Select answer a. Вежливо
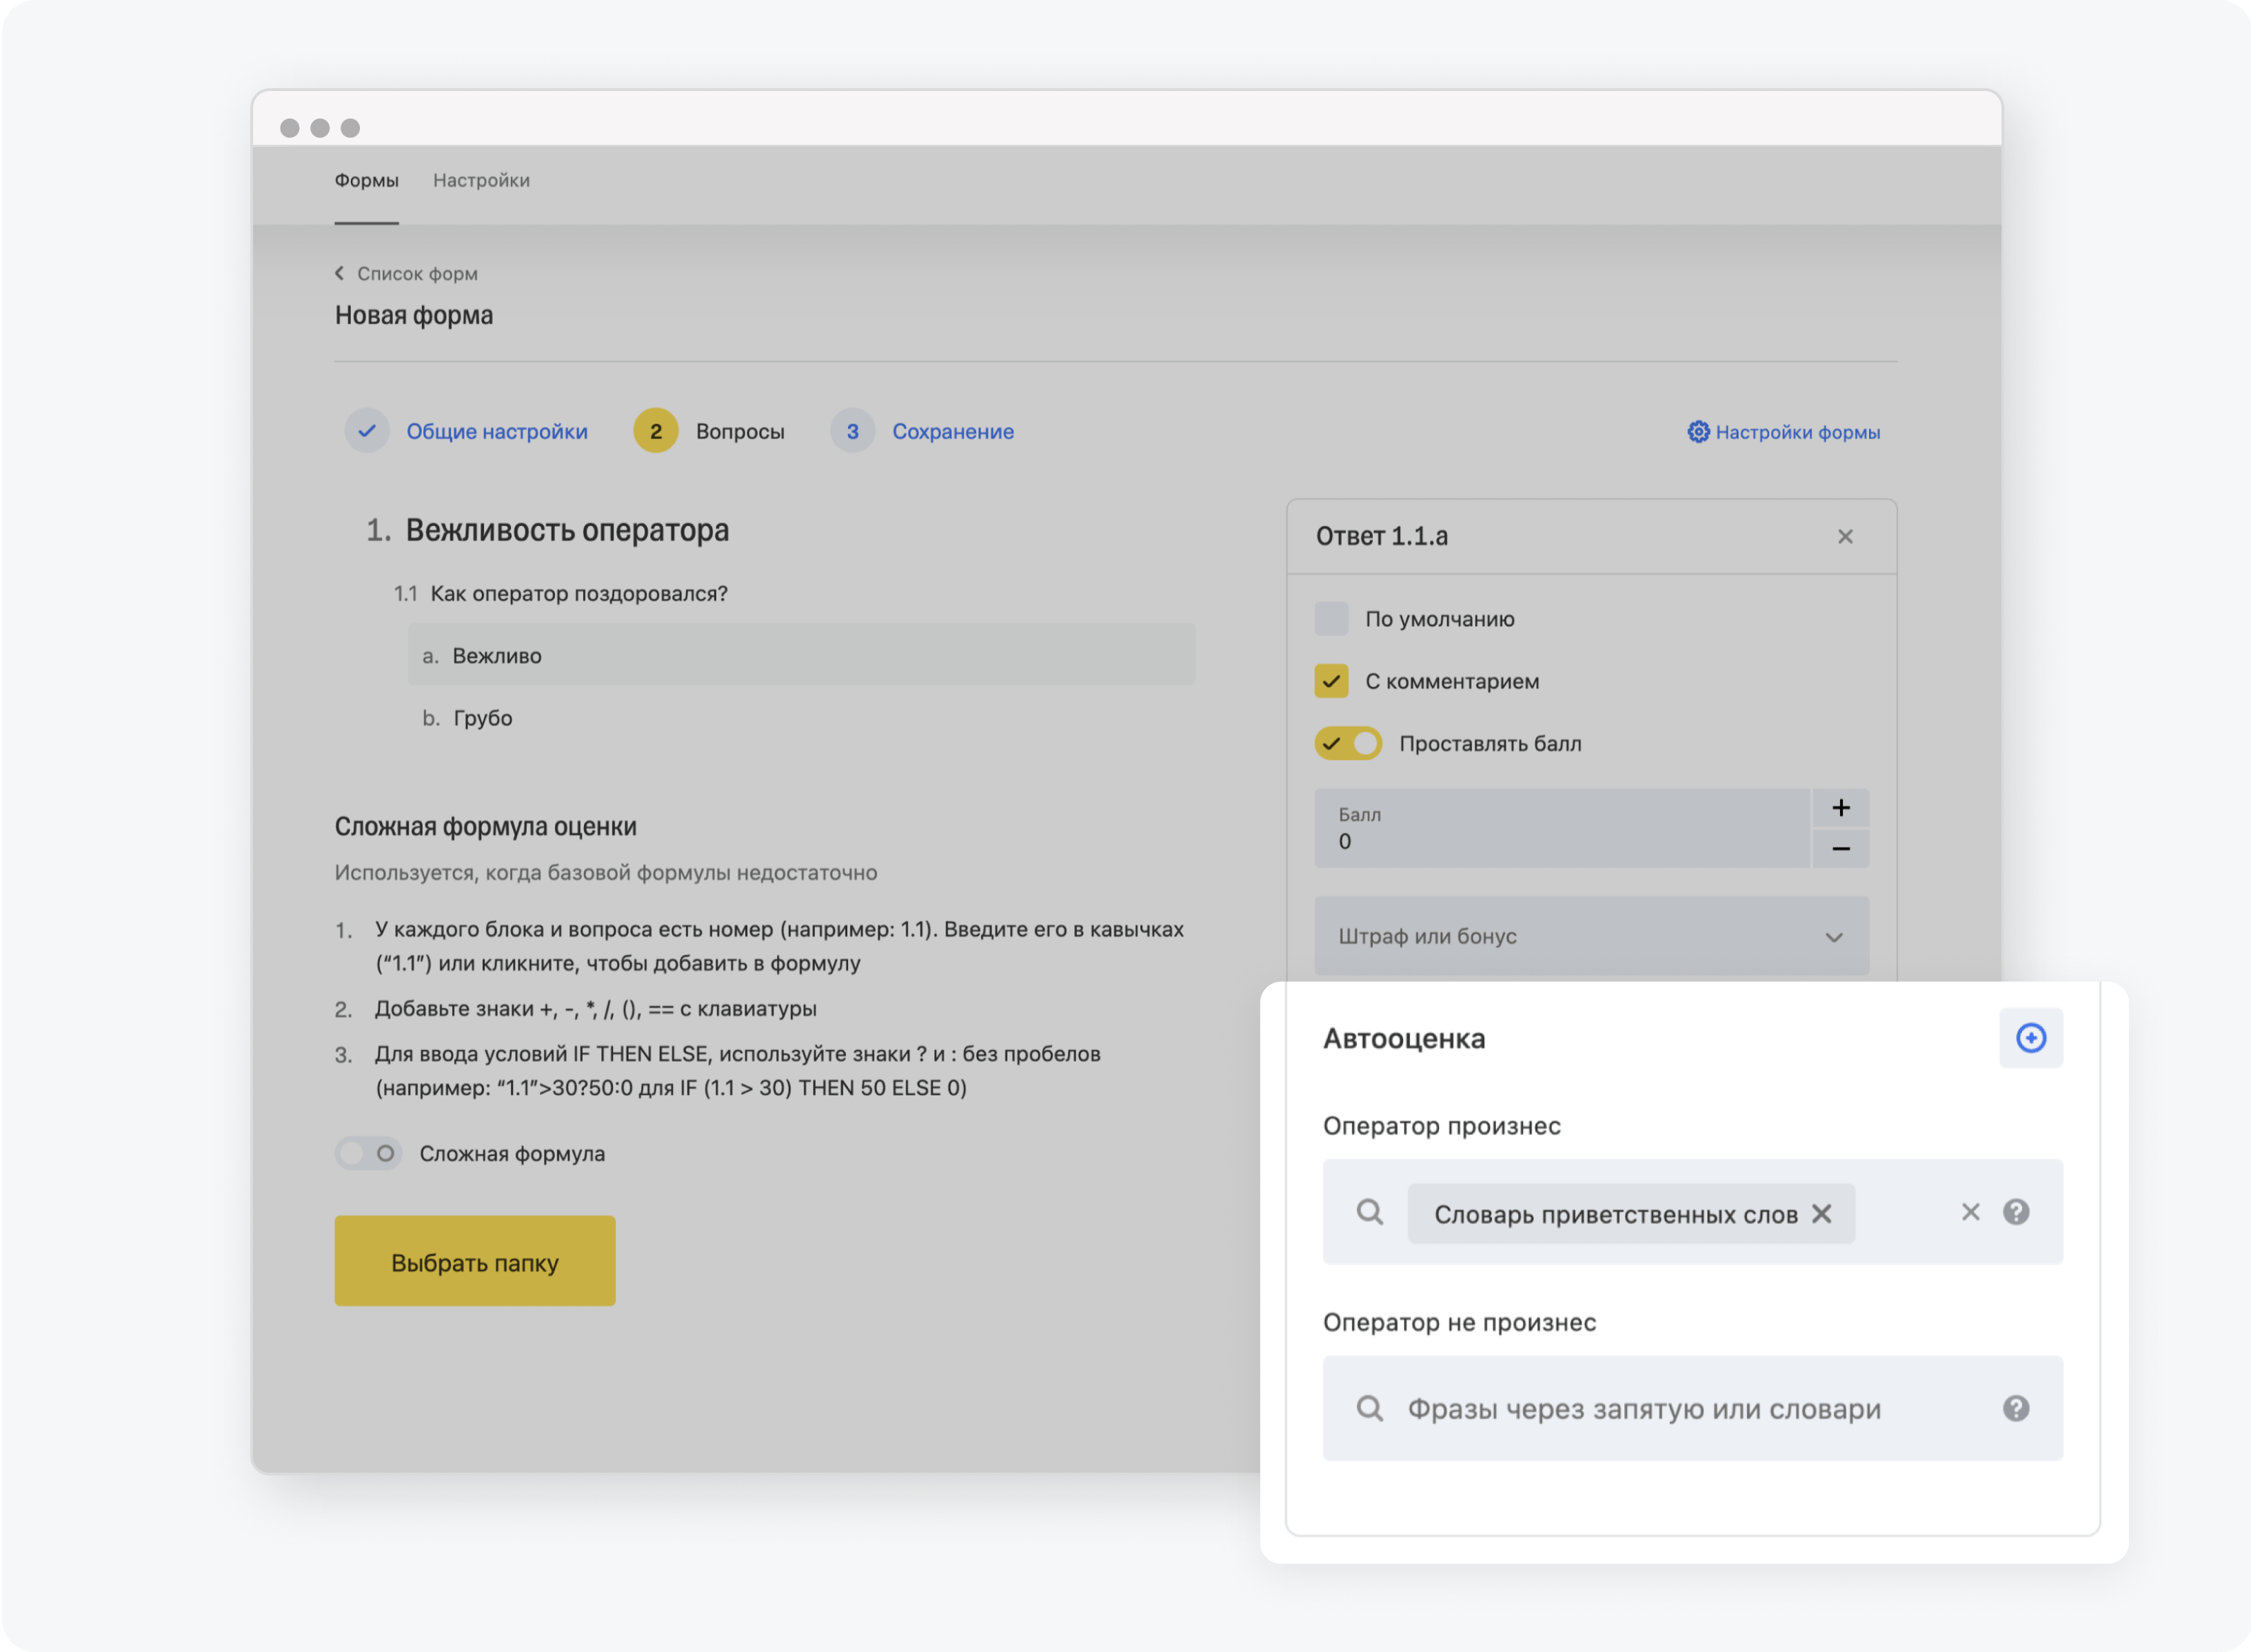This screenshot has height=1652, width=2251. (801, 655)
